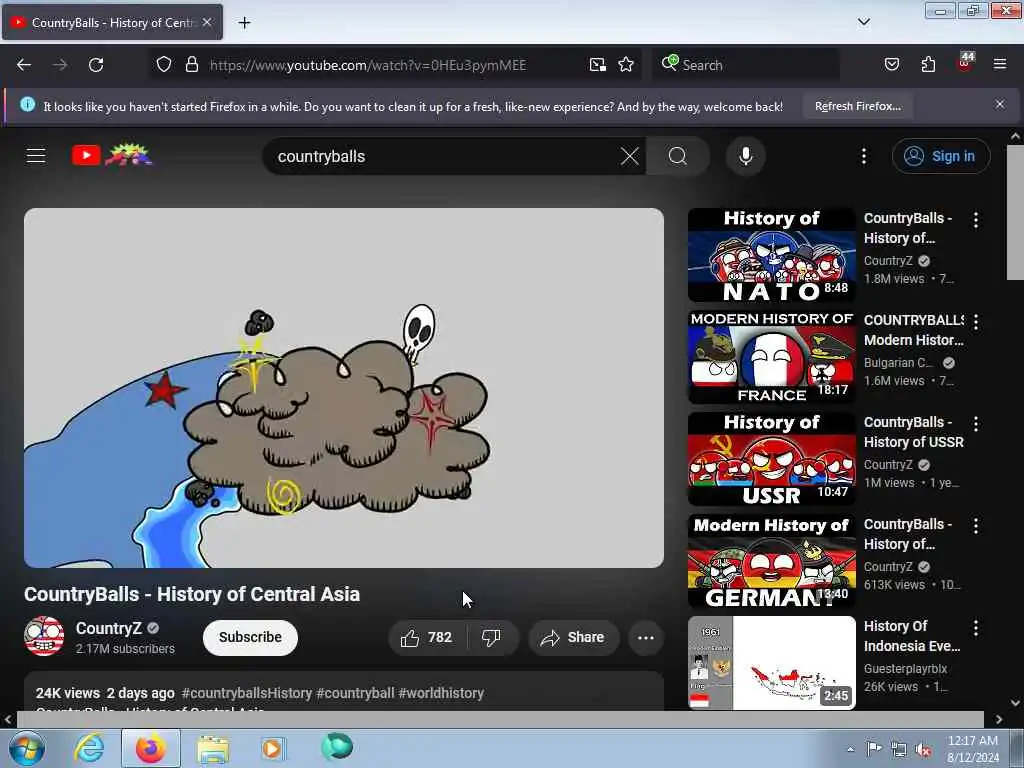Click the vertical page scrollbar thumb
The image size is (1024, 768).
1014,212
